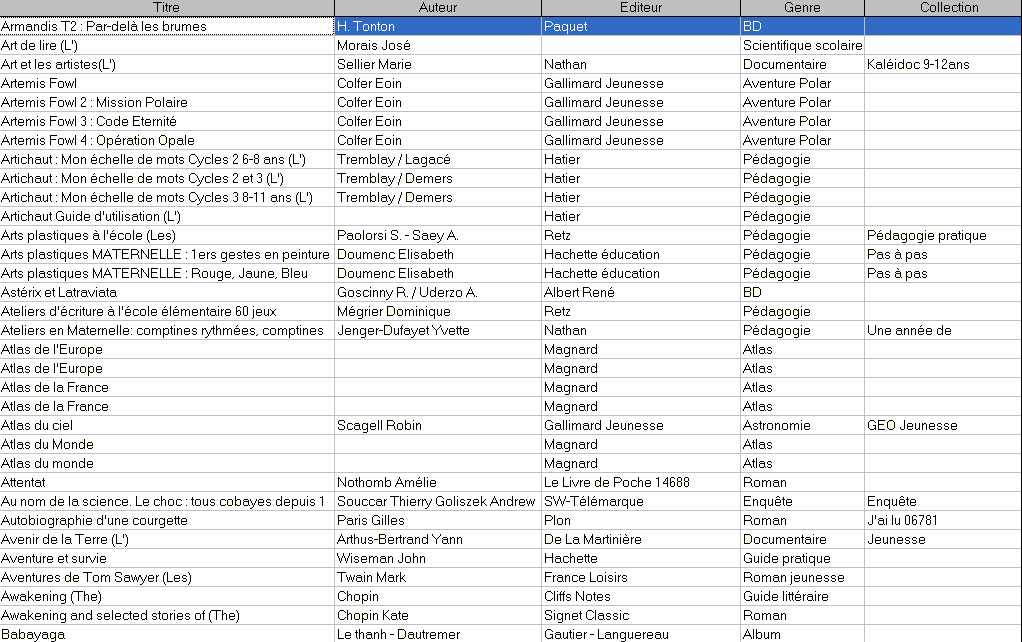Select title 'Arts plastiques à l'école (Les)'
Viewport: 1022px width, 642px height.
click(88, 235)
